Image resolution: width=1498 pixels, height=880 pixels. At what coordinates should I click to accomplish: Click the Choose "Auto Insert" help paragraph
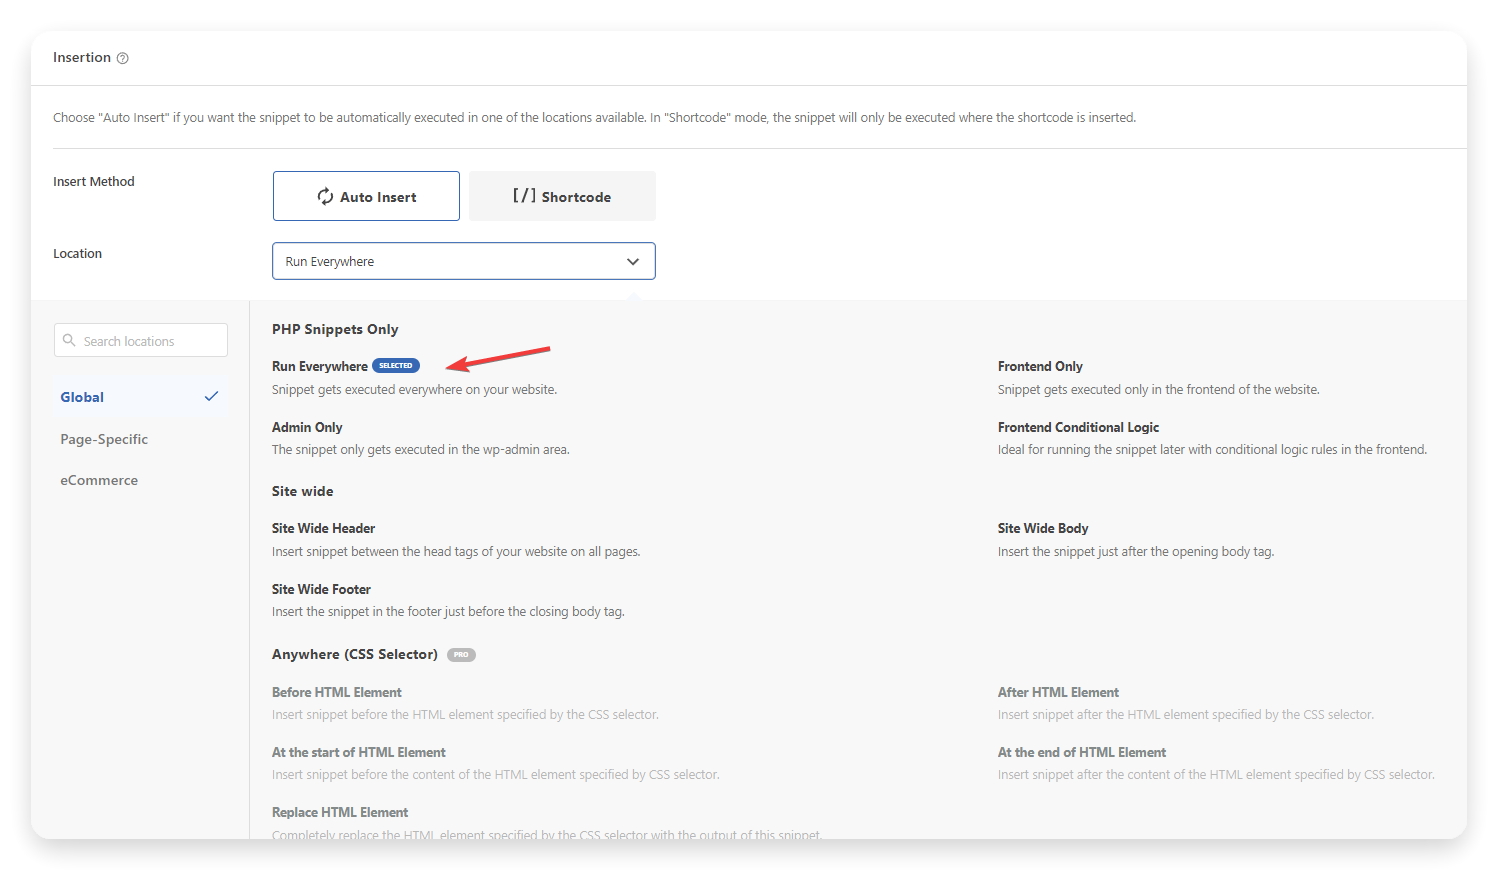pyautogui.click(x=595, y=117)
